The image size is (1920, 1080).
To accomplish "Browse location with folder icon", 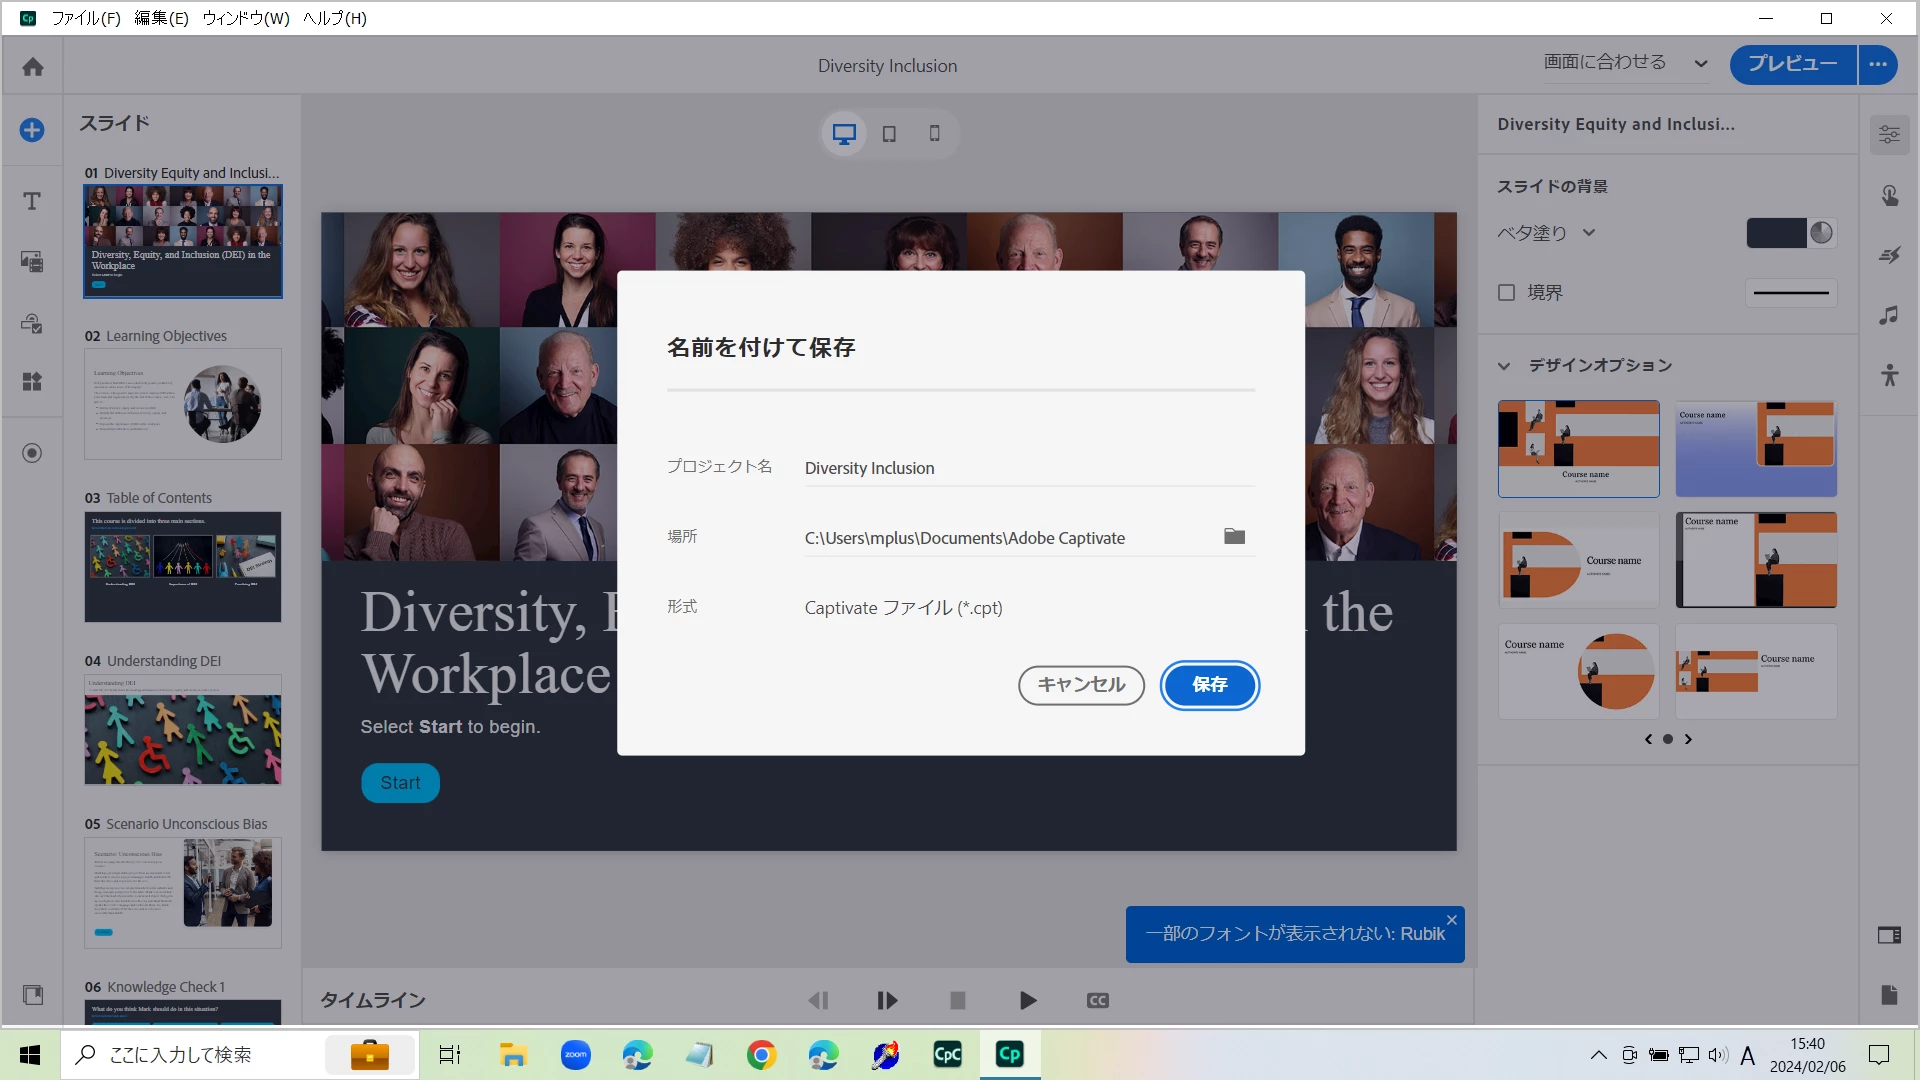I will pyautogui.click(x=1234, y=537).
